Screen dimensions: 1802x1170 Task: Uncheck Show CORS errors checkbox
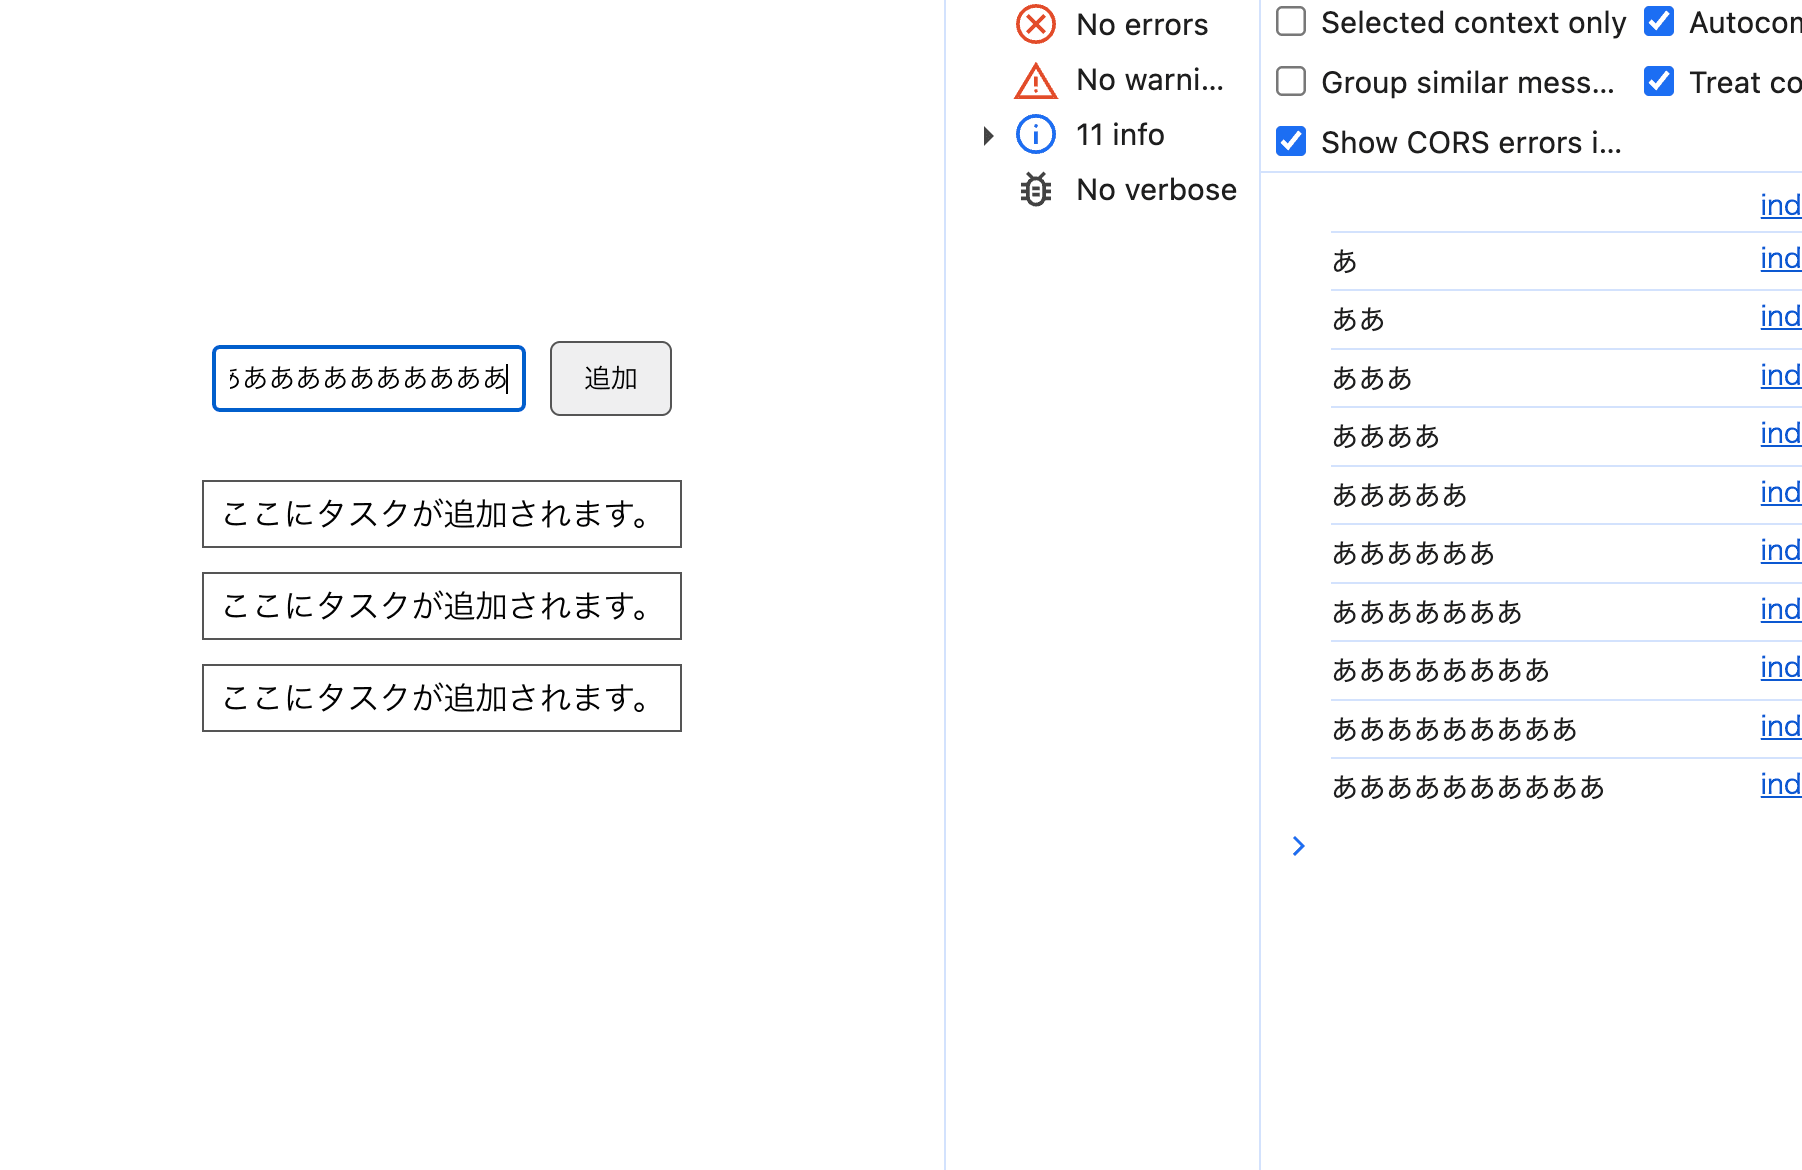tap(1291, 141)
